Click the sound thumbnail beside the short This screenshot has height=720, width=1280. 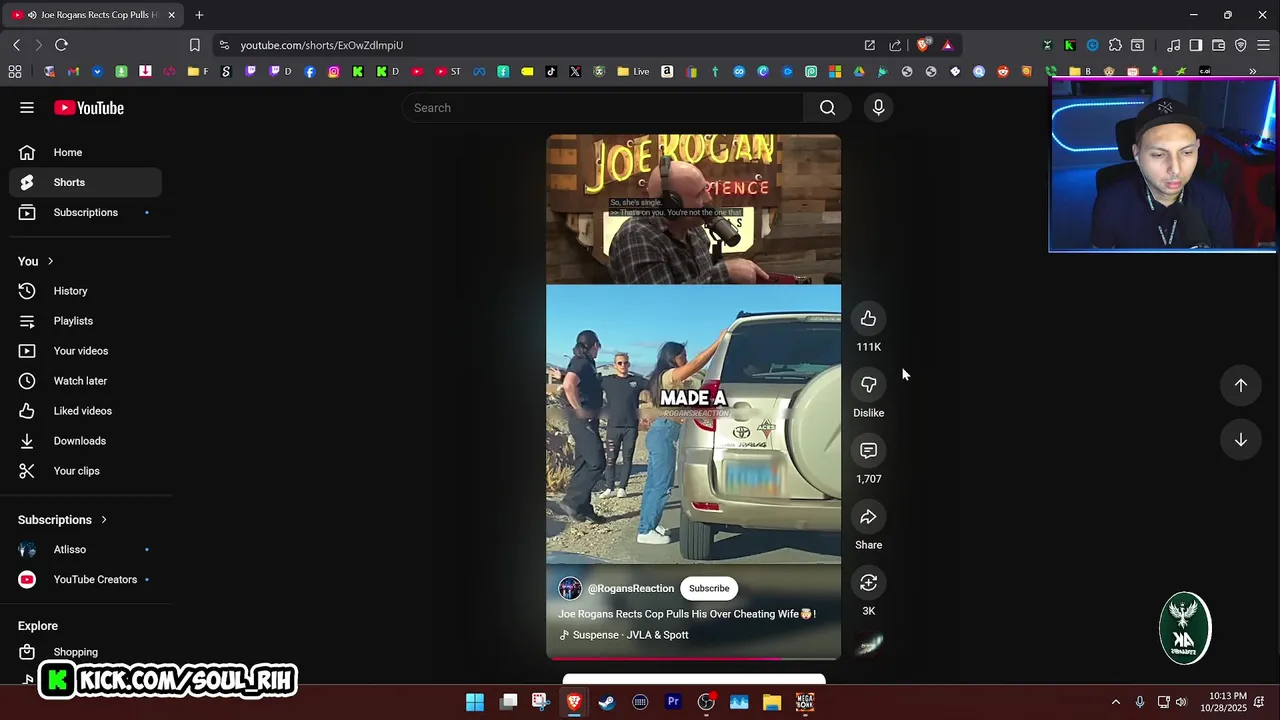pyautogui.click(x=869, y=645)
